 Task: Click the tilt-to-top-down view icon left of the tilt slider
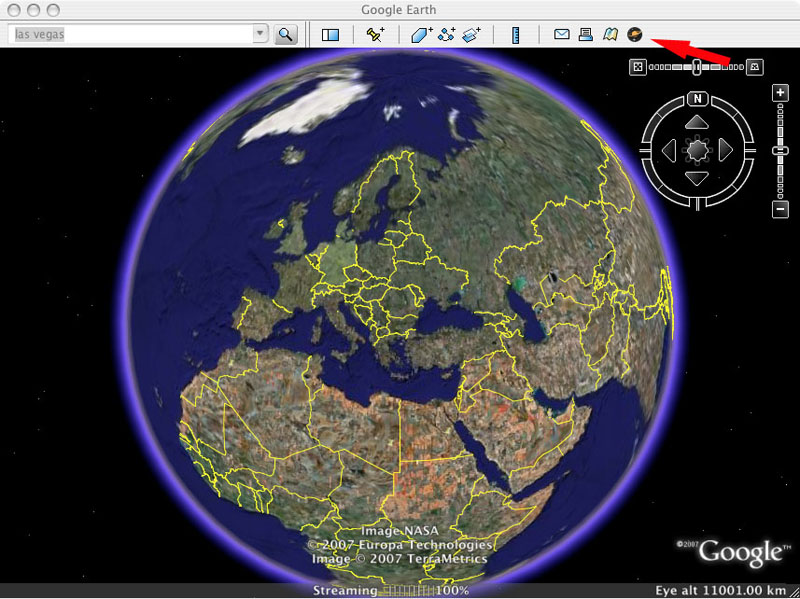coord(638,67)
